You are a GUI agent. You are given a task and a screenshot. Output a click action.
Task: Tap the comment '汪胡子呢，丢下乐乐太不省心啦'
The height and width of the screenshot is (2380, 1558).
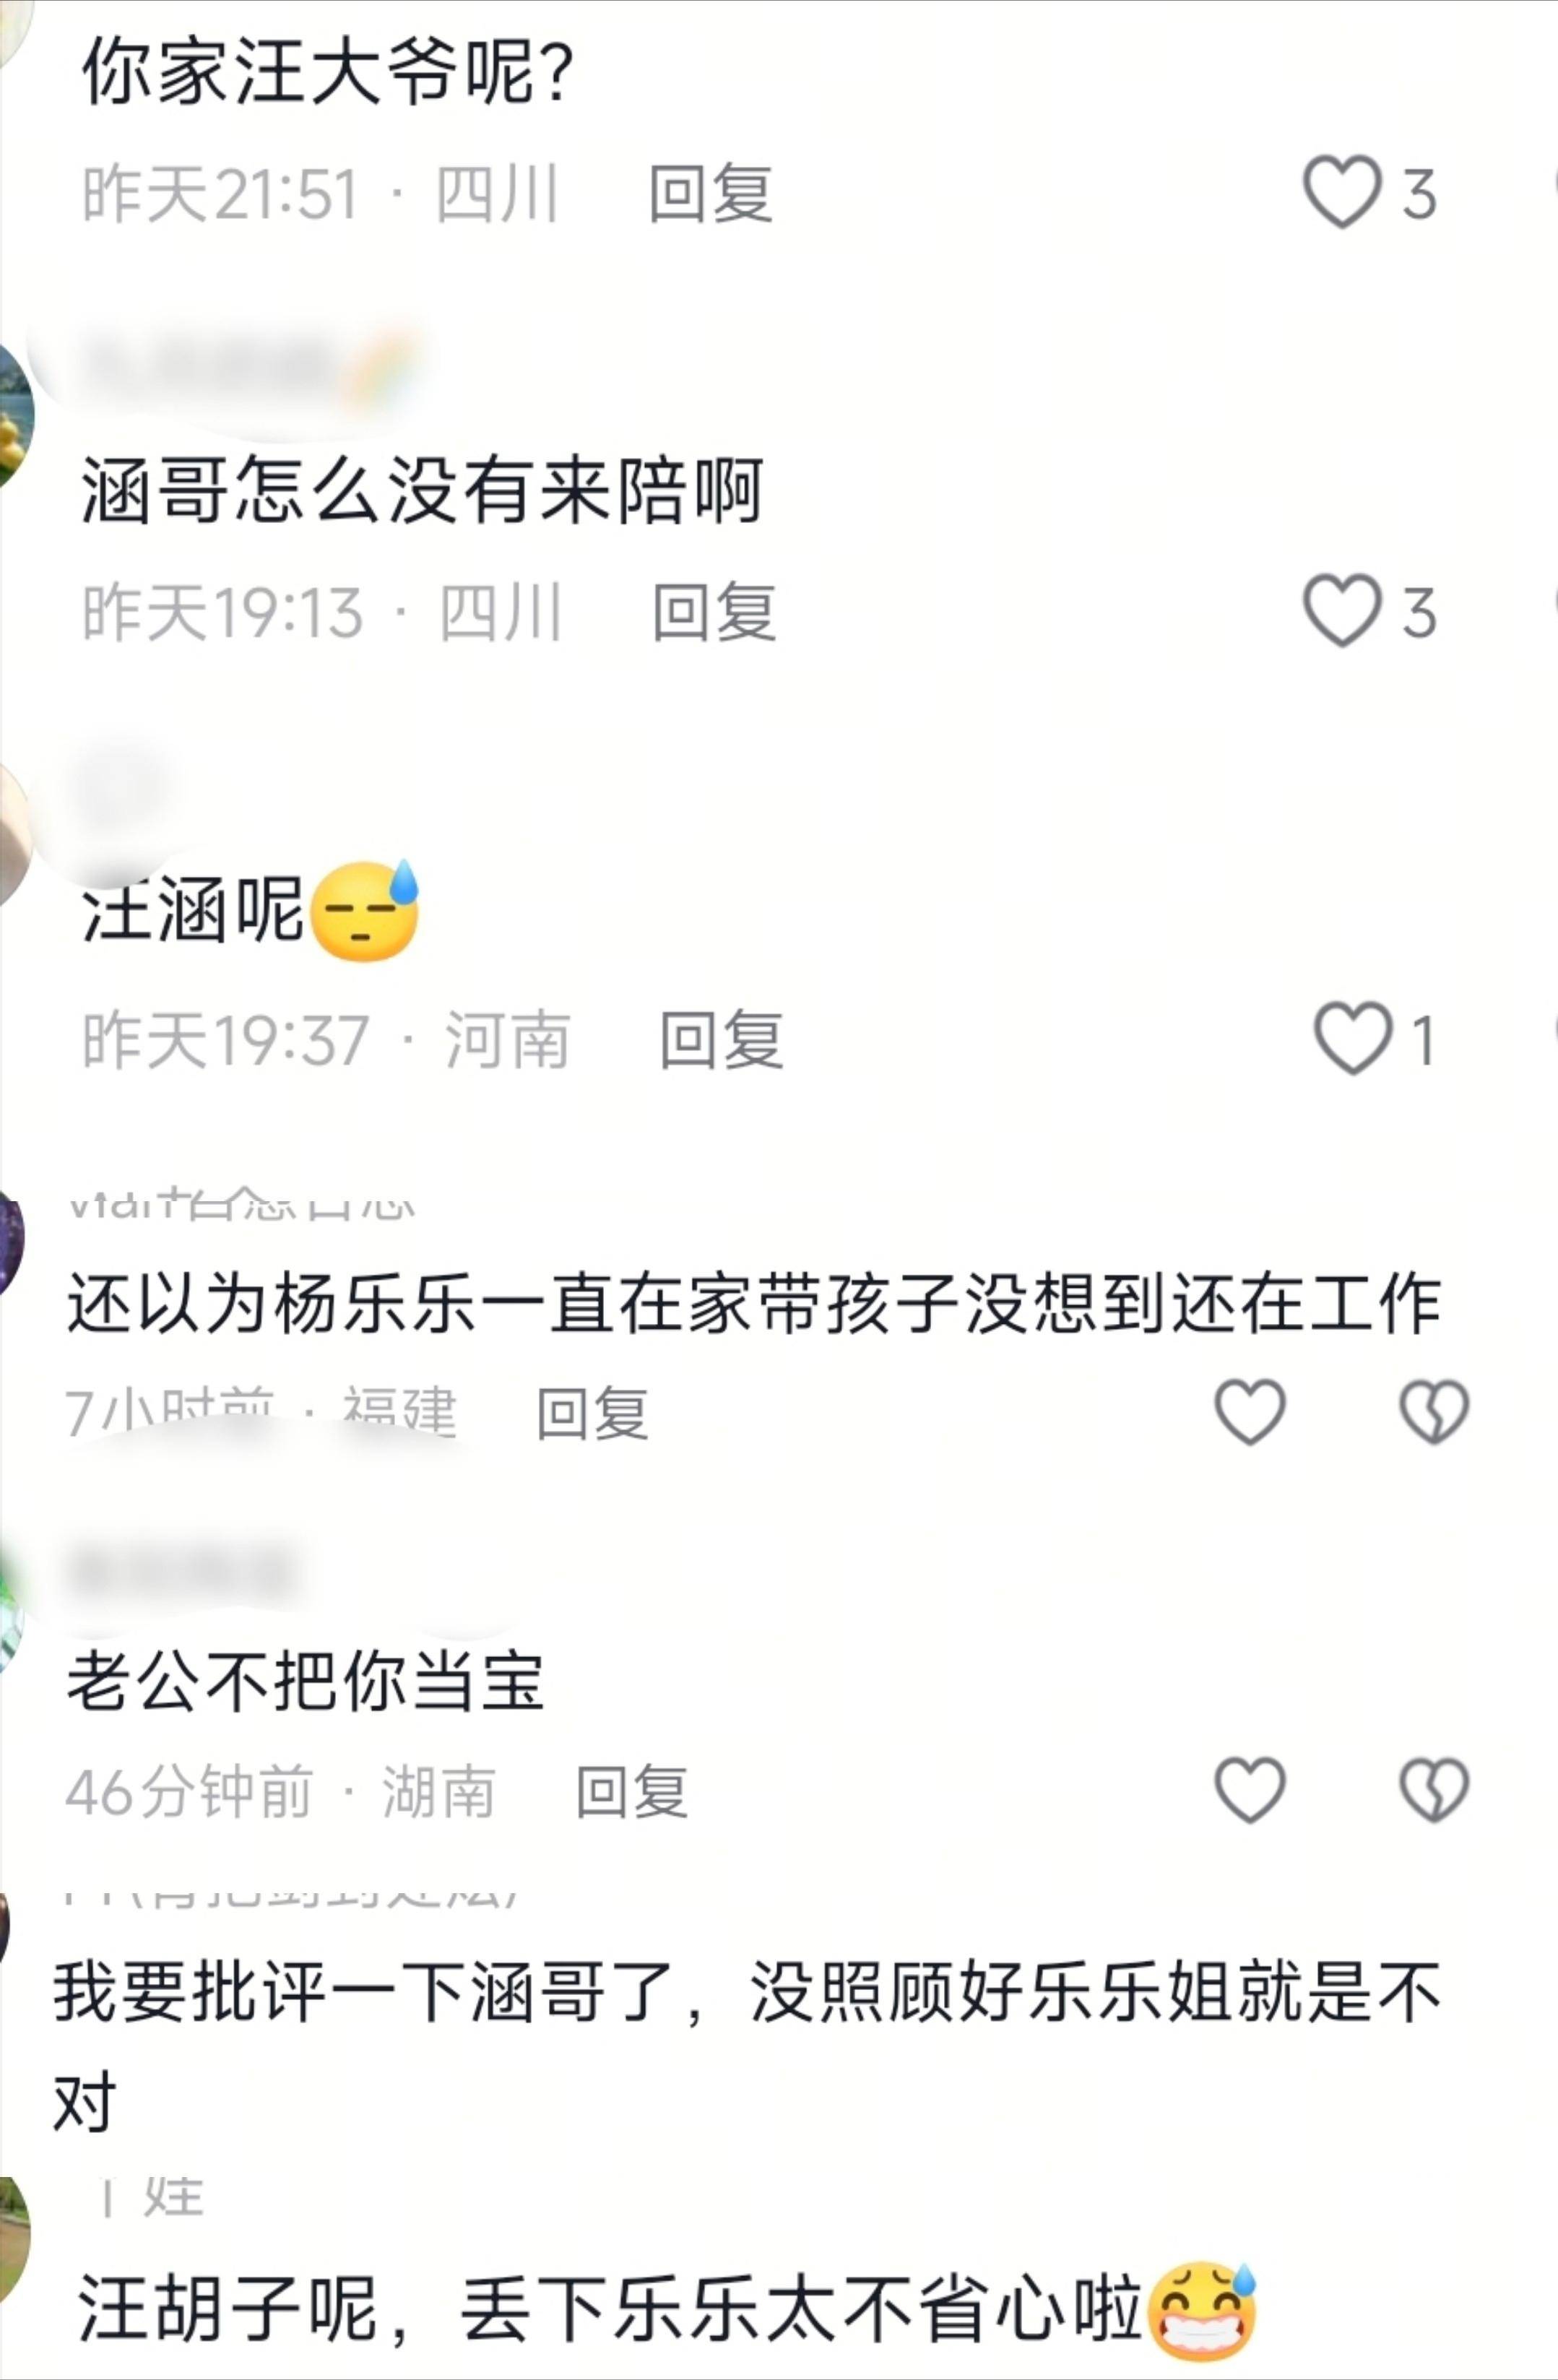(x=666, y=2308)
